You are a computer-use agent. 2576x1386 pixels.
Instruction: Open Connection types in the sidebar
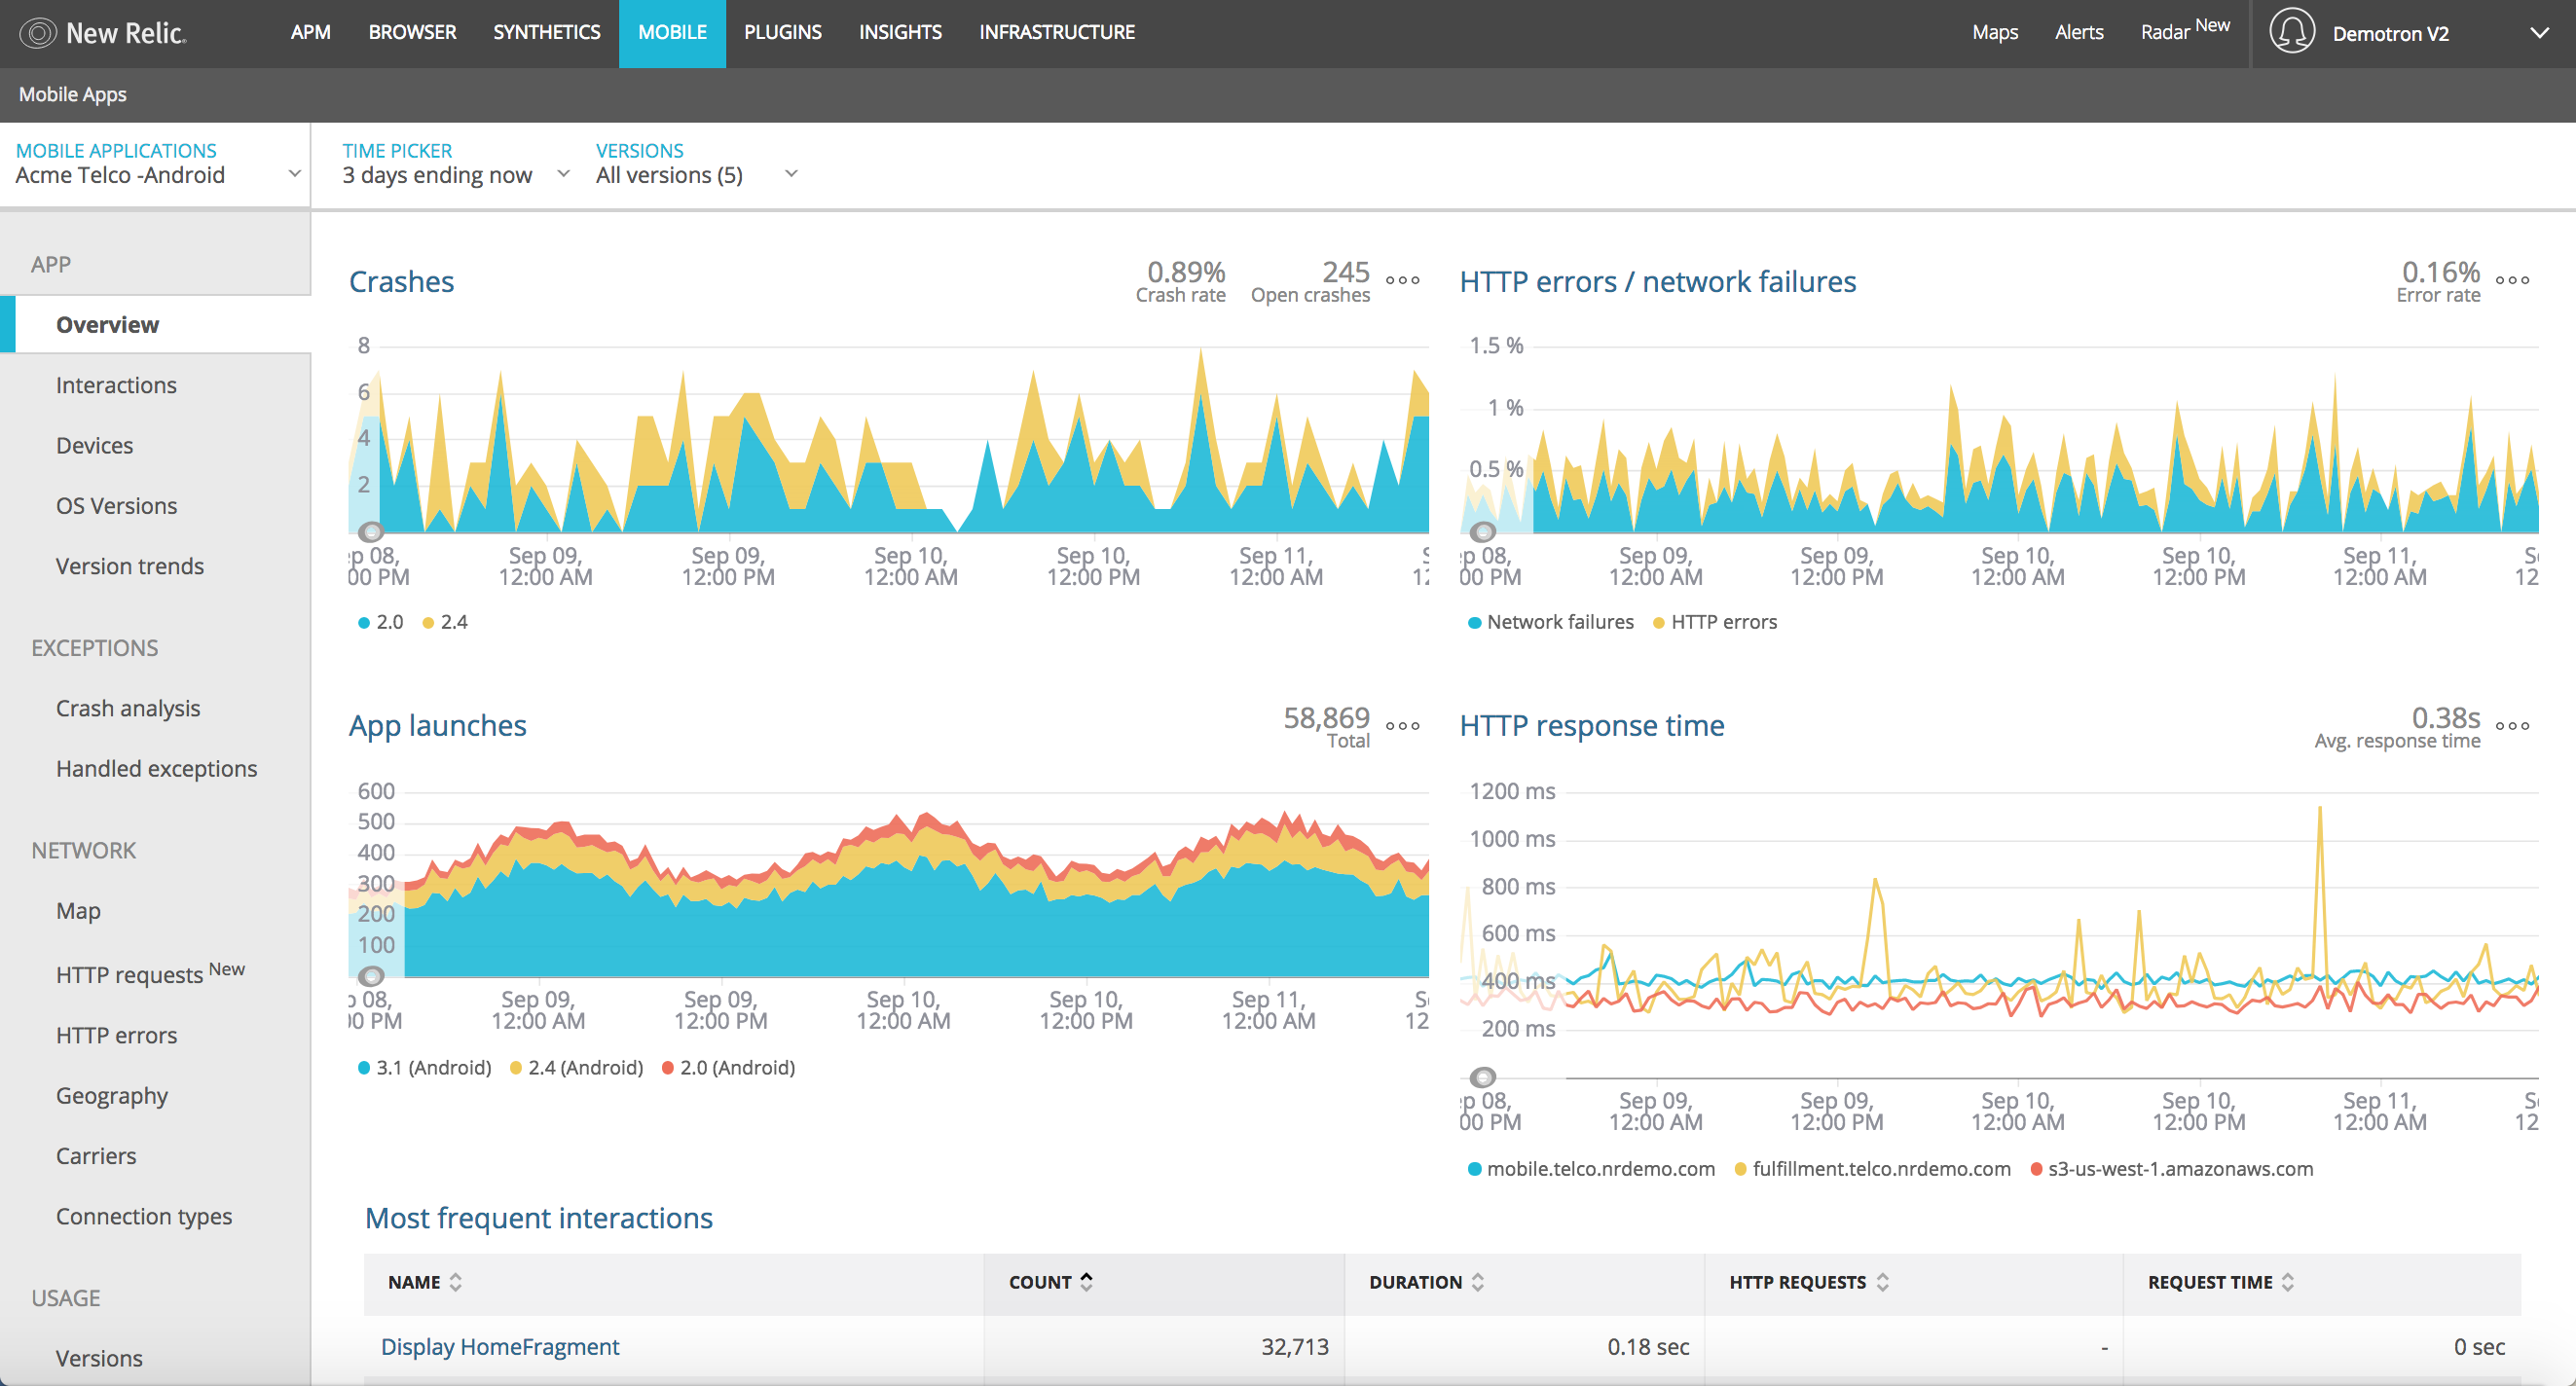pyautogui.click(x=144, y=1216)
